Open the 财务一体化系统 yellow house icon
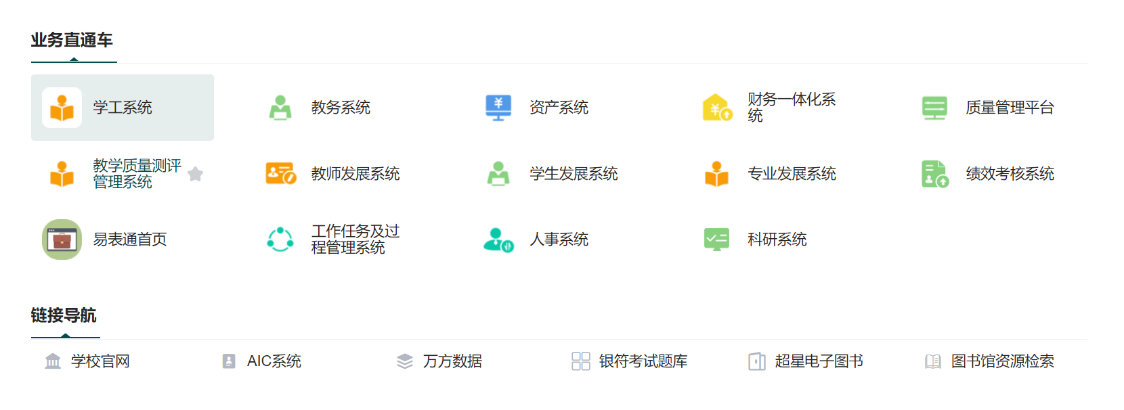Image resolution: width=1124 pixels, height=410 pixels. pos(717,108)
